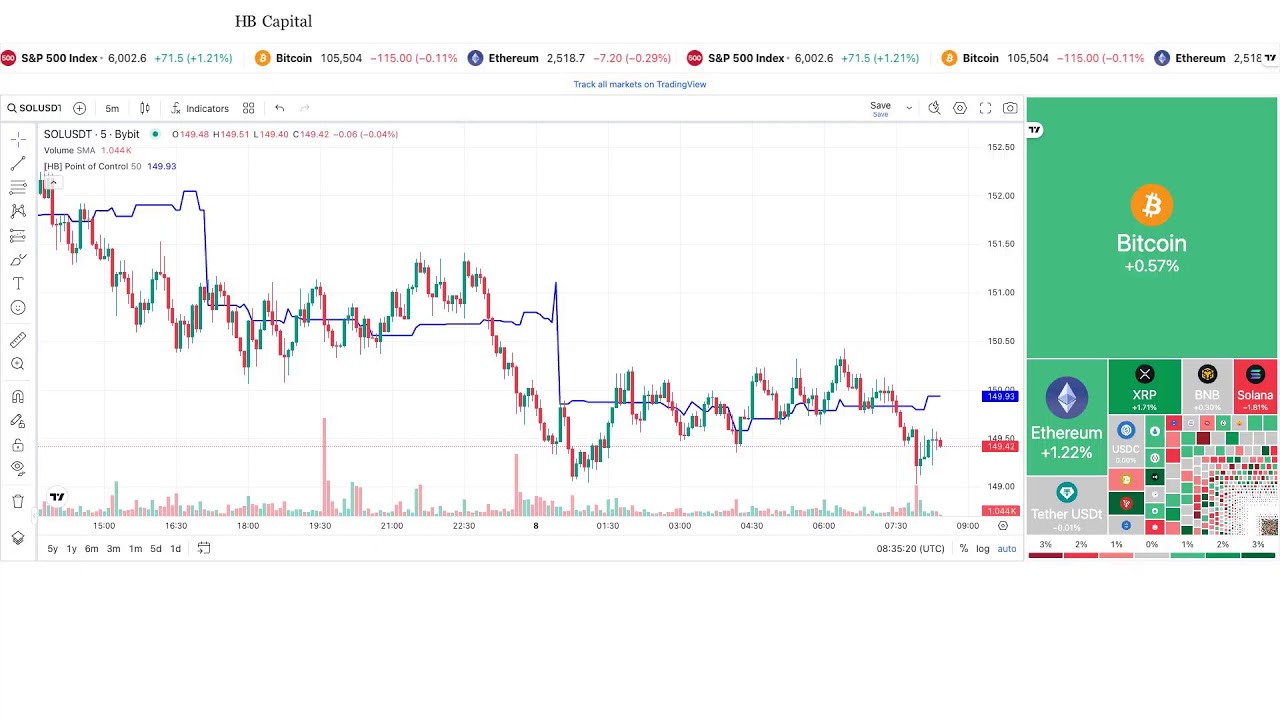Screen dimensions: 1280x720
Task: Open the object tree layers icon
Action: pos(18,538)
